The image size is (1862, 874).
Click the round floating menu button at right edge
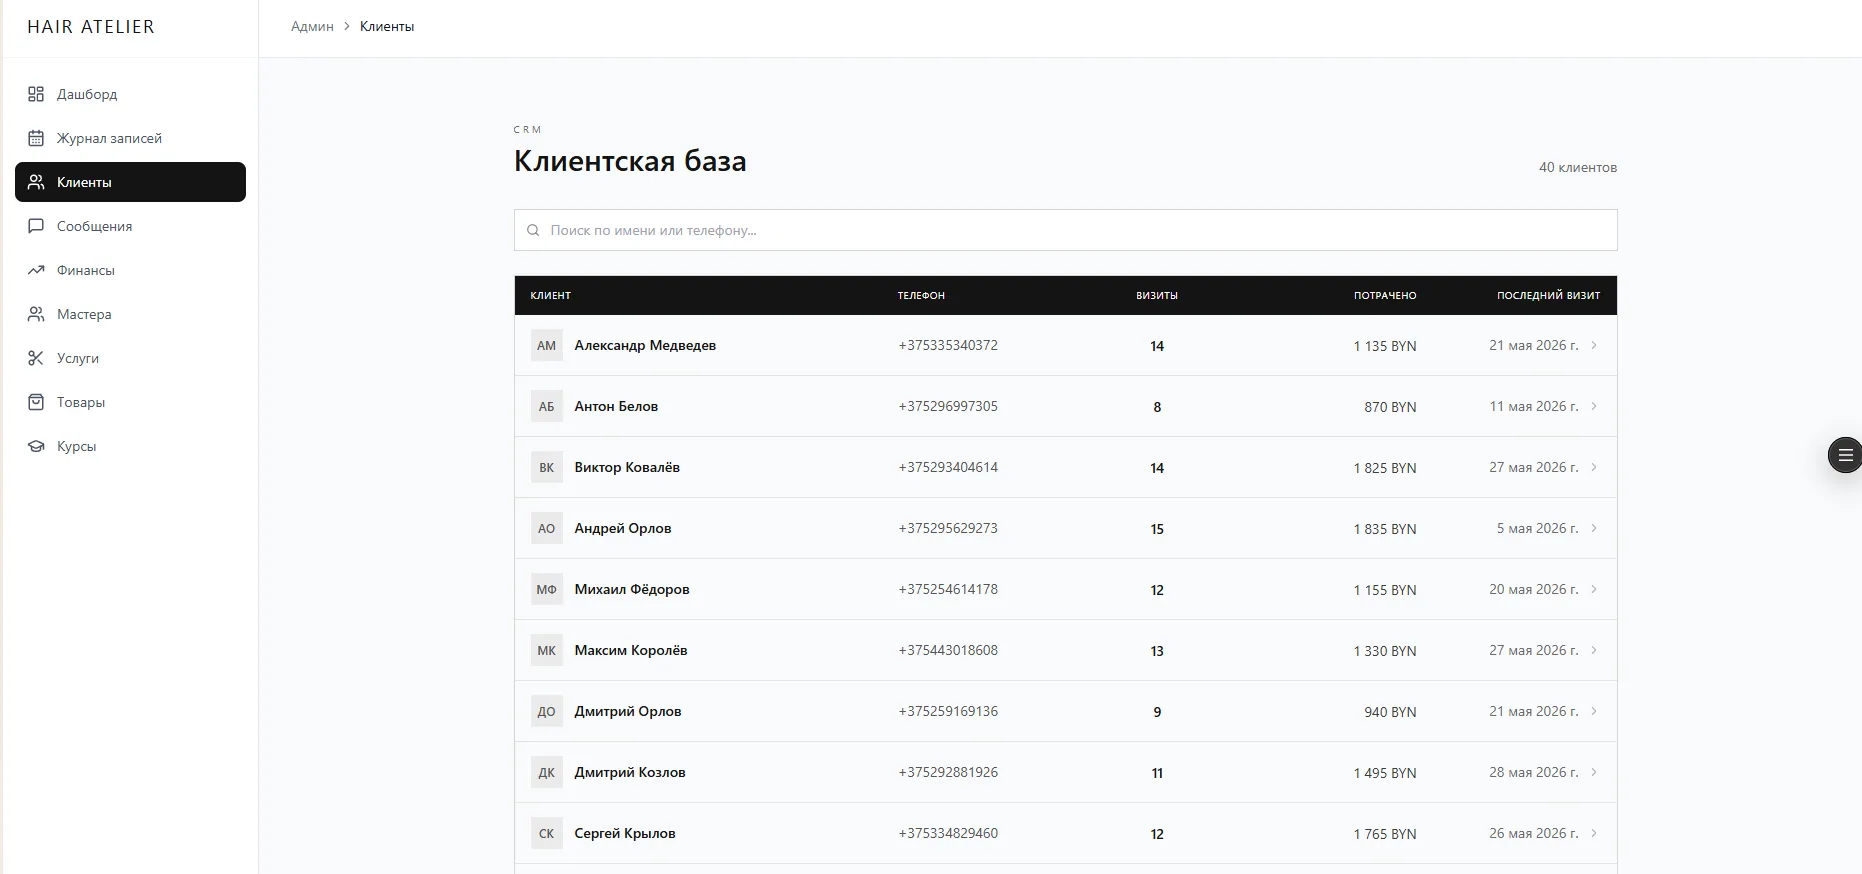[1845, 455]
